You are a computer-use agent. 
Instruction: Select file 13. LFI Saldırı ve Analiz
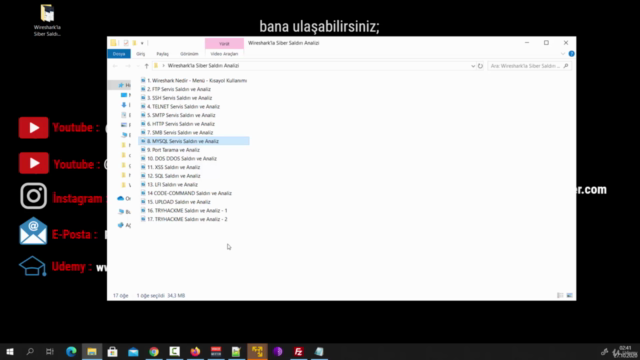[x=169, y=184]
